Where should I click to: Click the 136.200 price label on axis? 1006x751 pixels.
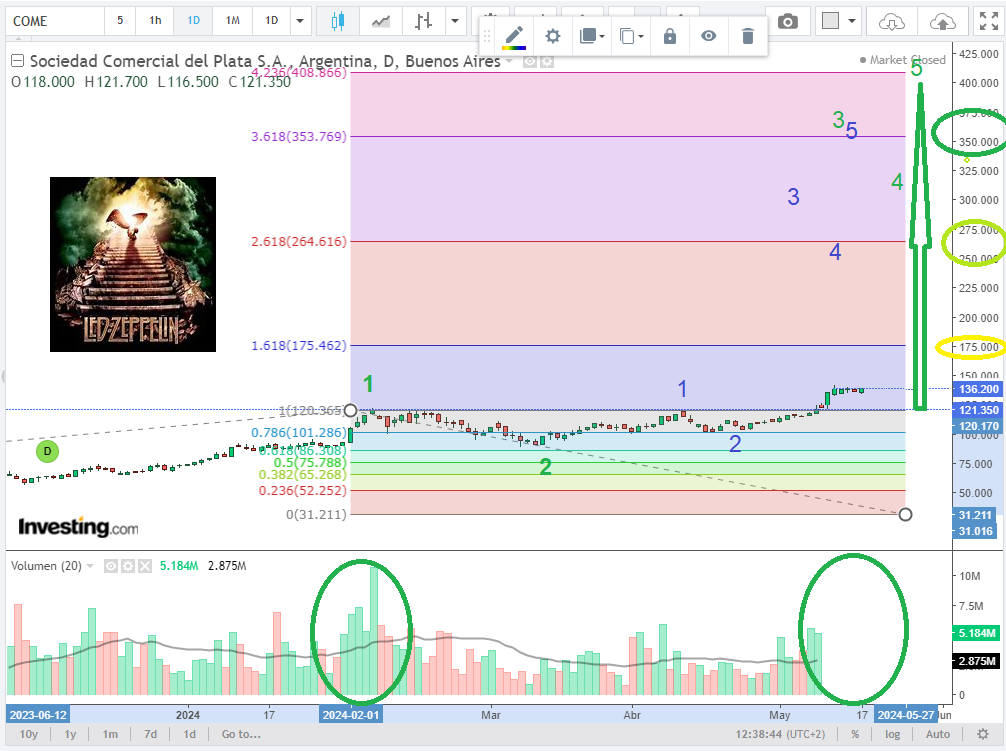(x=978, y=389)
